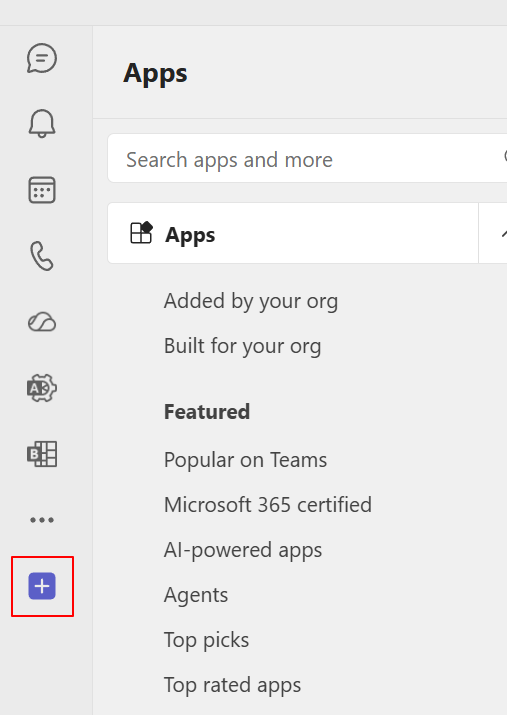Open the Calendar icon in sidebar
Image resolution: width=507 pixels, height=715 pixels.
(x=42, y=190)
